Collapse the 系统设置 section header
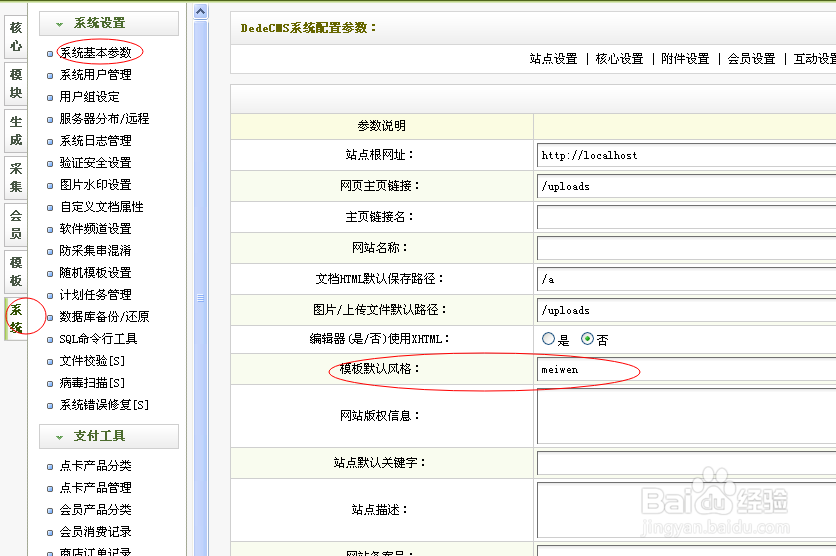The image size is (836, 556). pos(109,23)
